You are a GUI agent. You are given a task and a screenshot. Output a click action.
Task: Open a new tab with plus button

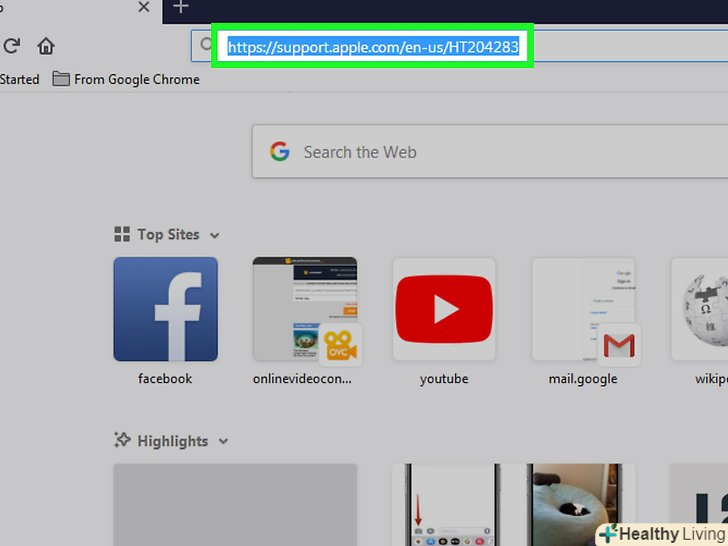[181, 6]
